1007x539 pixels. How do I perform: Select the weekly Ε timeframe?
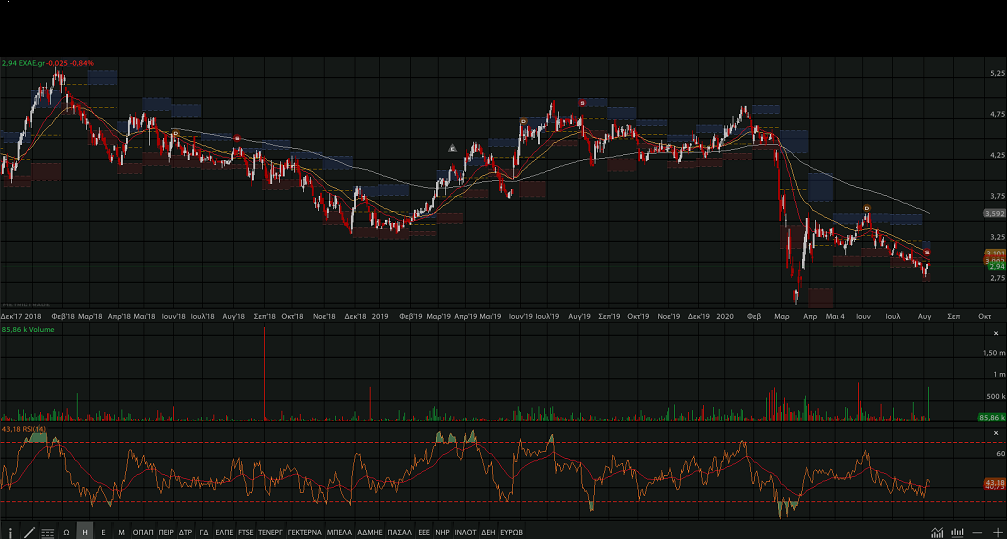pyautogui.click(x=103, y=532)
